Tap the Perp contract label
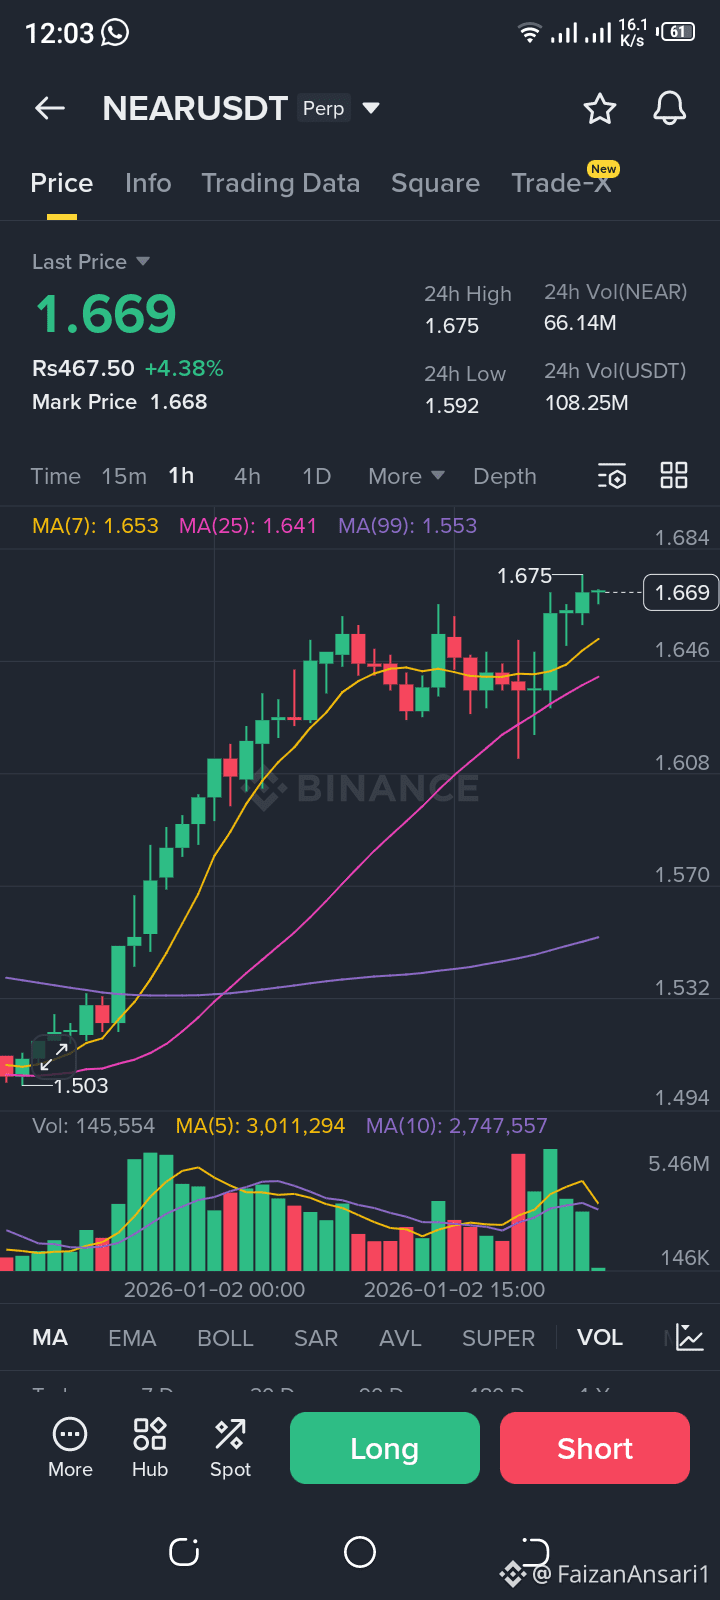 click(324, 108)
